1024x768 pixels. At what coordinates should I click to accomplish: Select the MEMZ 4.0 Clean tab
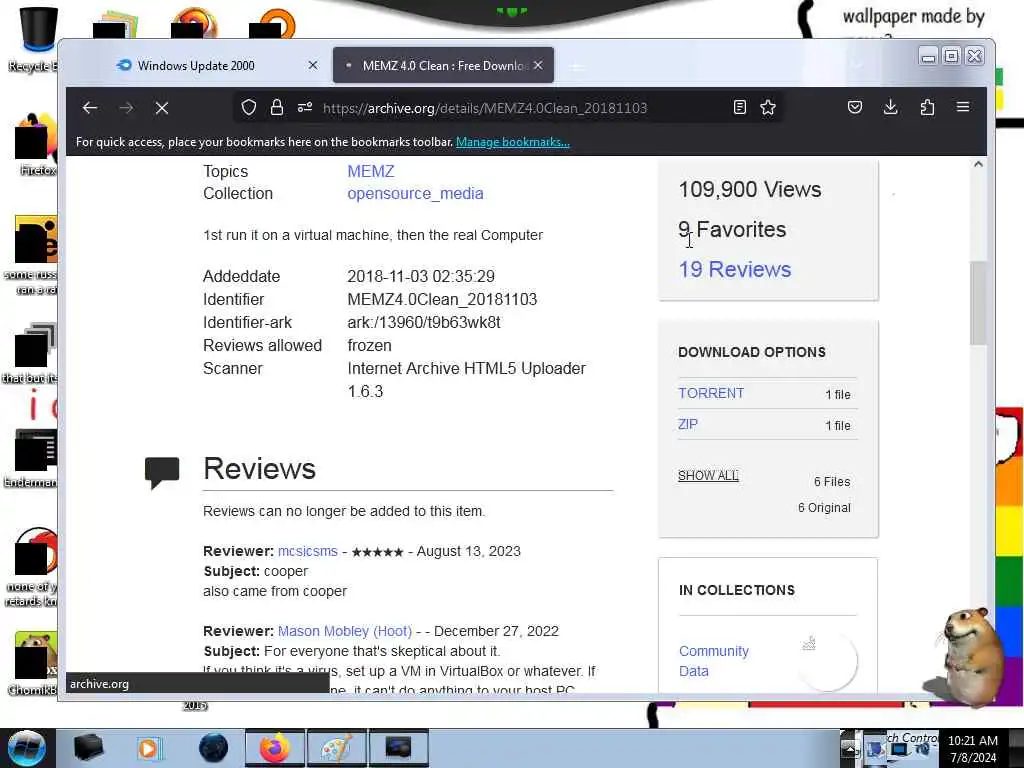(443, 65)
